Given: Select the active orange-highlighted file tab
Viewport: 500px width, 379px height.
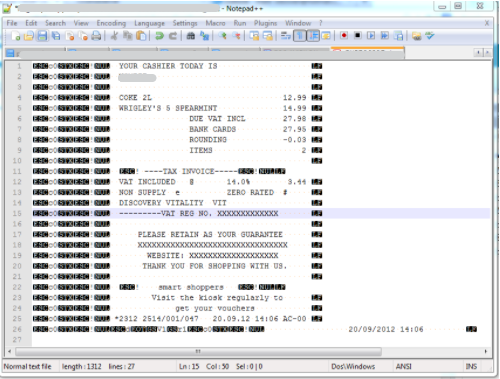Looking at the screenshot, I should [367, 52].
